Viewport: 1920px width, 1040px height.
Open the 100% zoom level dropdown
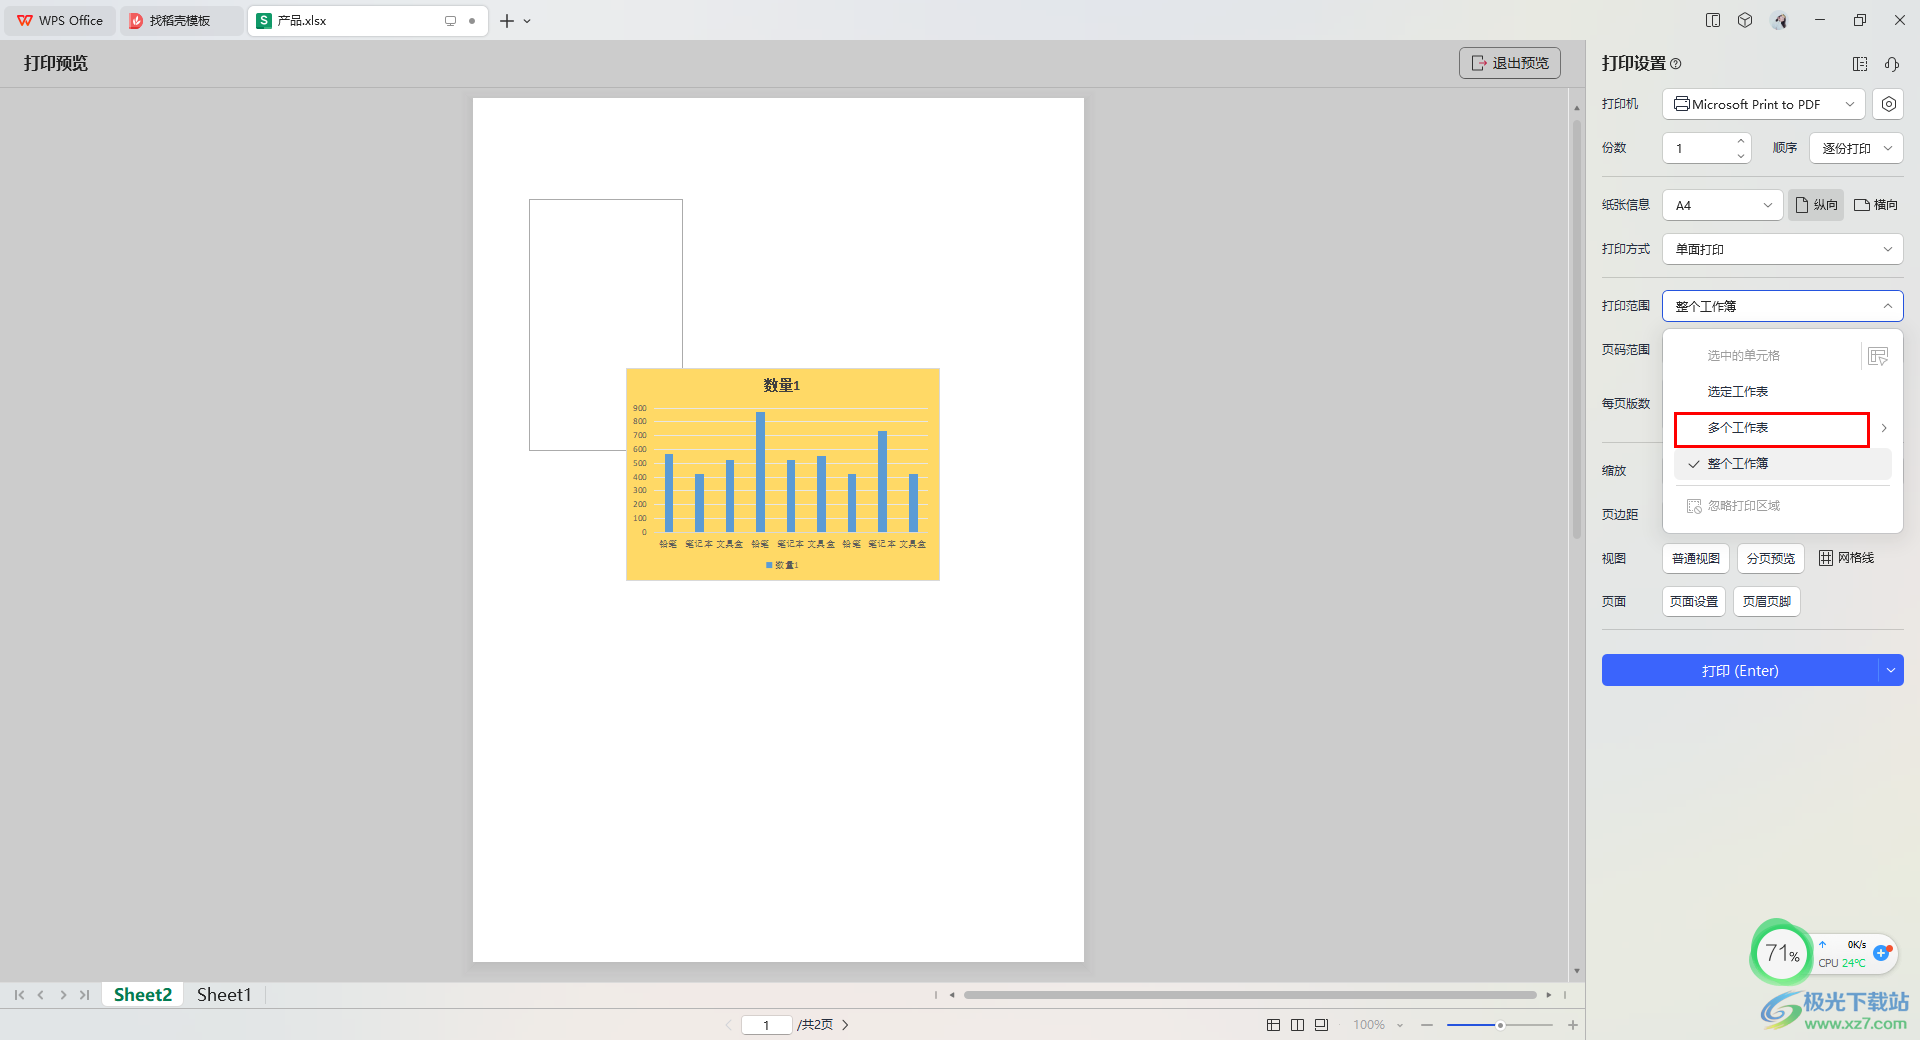[1379, 1025]
